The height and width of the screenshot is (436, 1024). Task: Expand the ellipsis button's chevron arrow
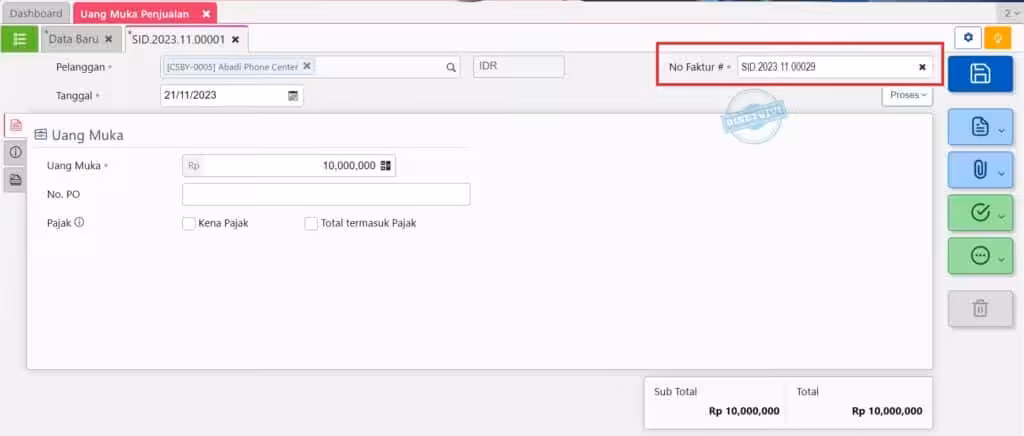pyautogui.click(x=1002, y=260)
